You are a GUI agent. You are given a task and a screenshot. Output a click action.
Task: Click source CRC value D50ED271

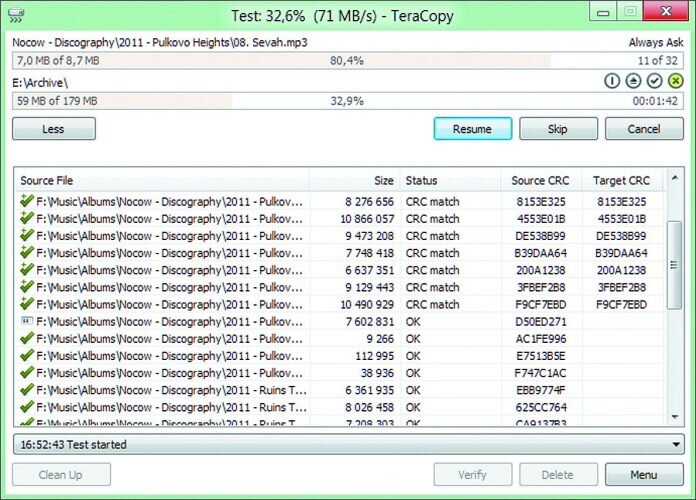tap(541, 321)
